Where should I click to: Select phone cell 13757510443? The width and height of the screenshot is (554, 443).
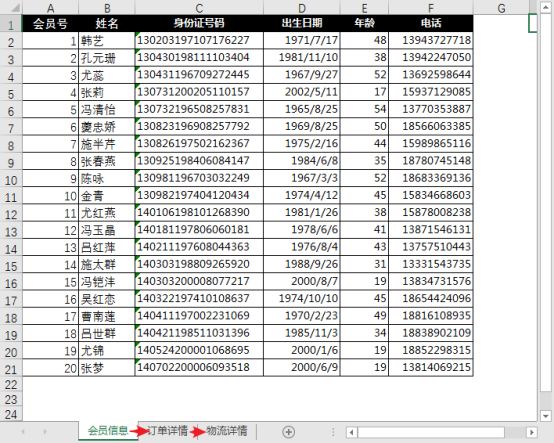tap(431, 247)
